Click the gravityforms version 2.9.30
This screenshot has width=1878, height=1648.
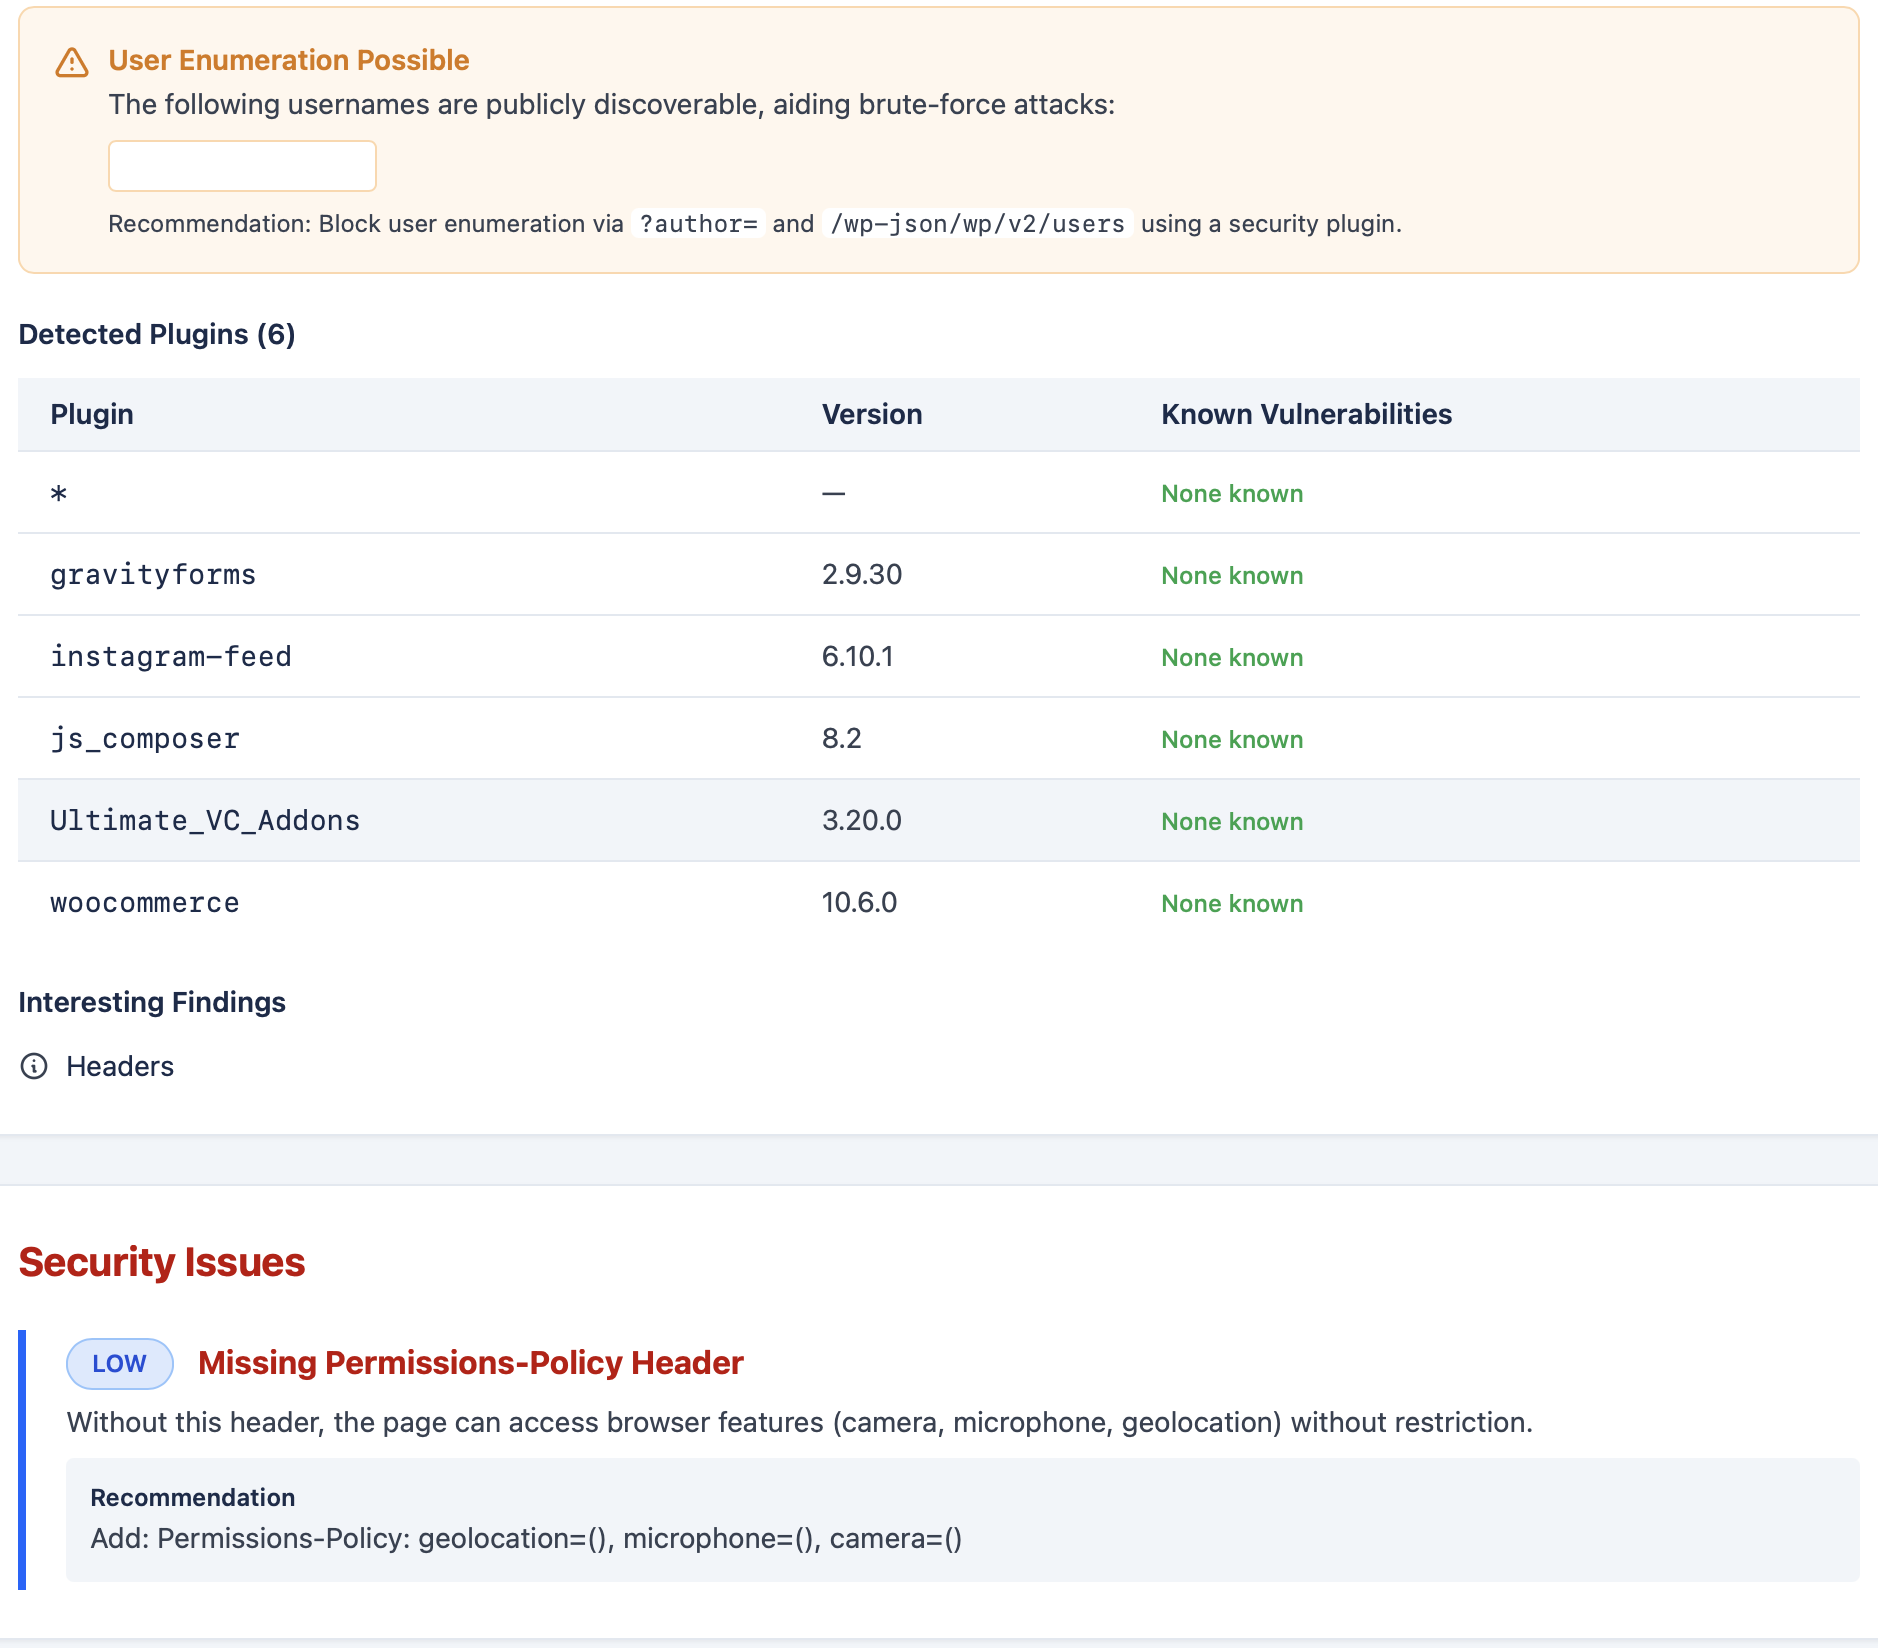click(x=862, y=574)
